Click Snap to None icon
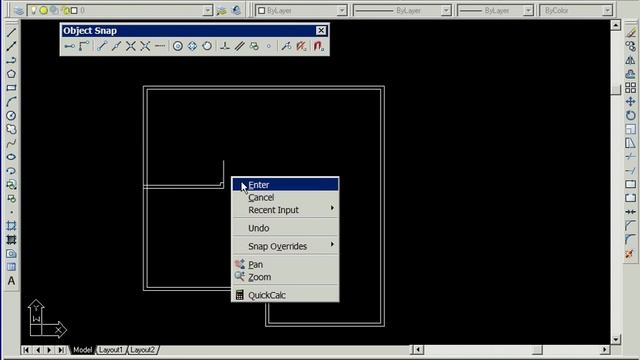640x360 pixels. coord(302,46)
